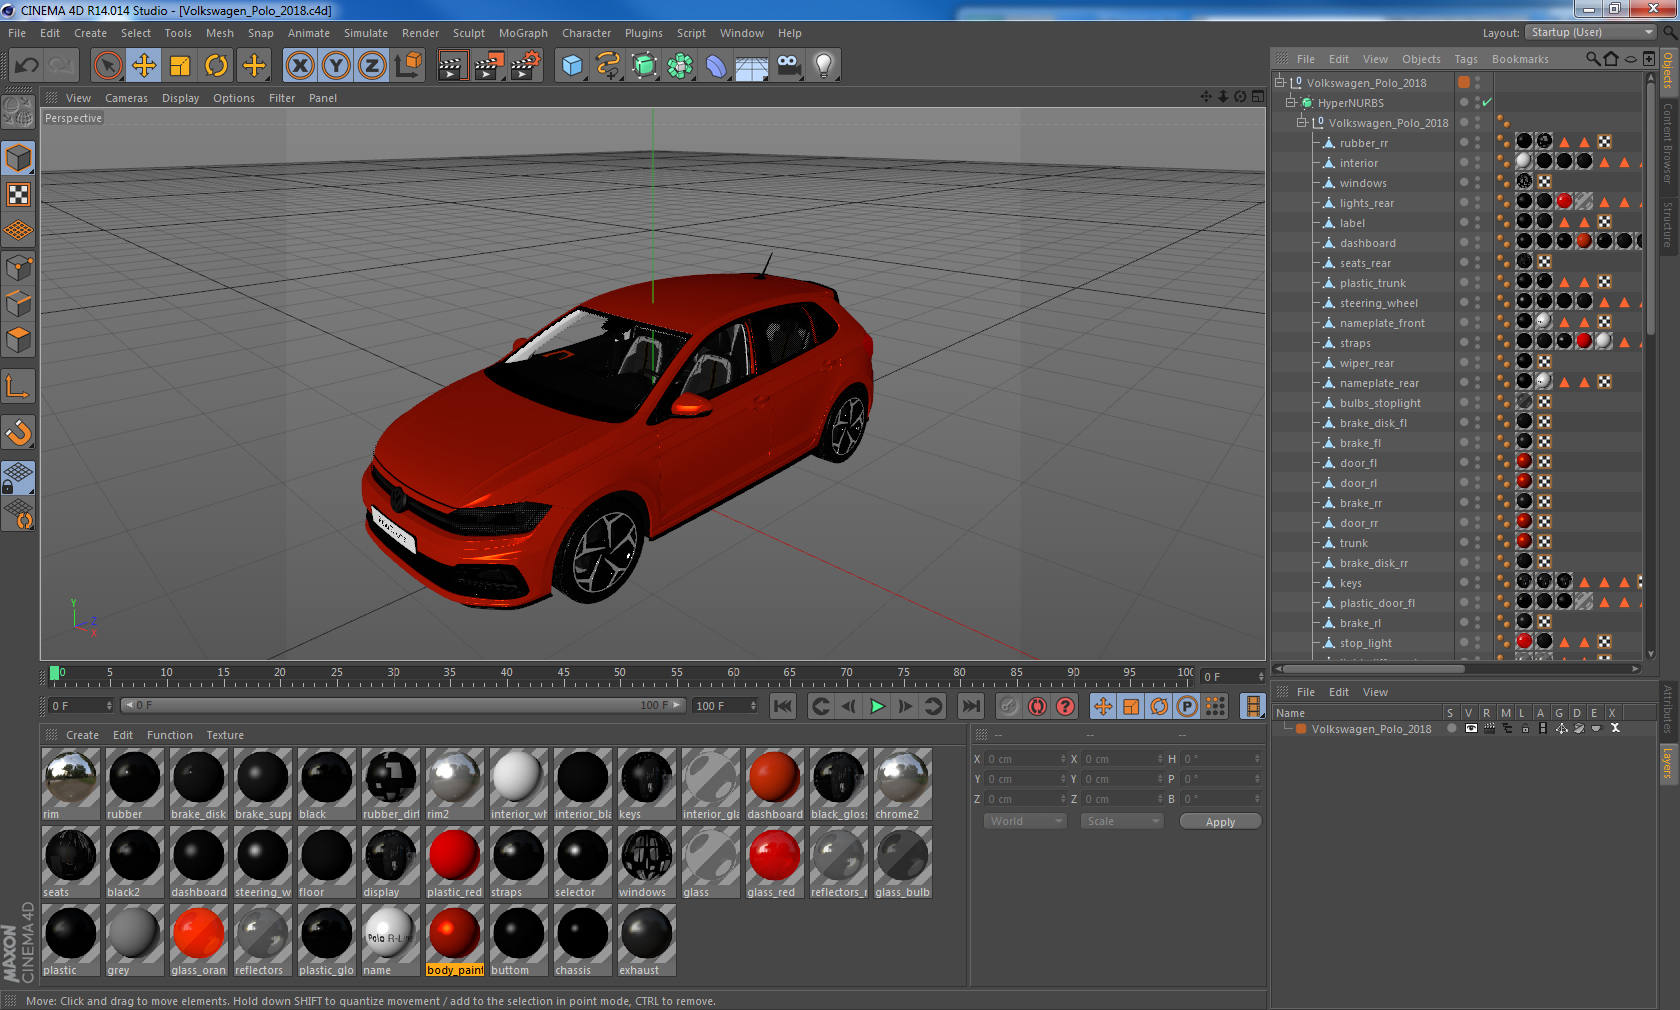
Task: Click the Apply button
Action: (1220, 822)
